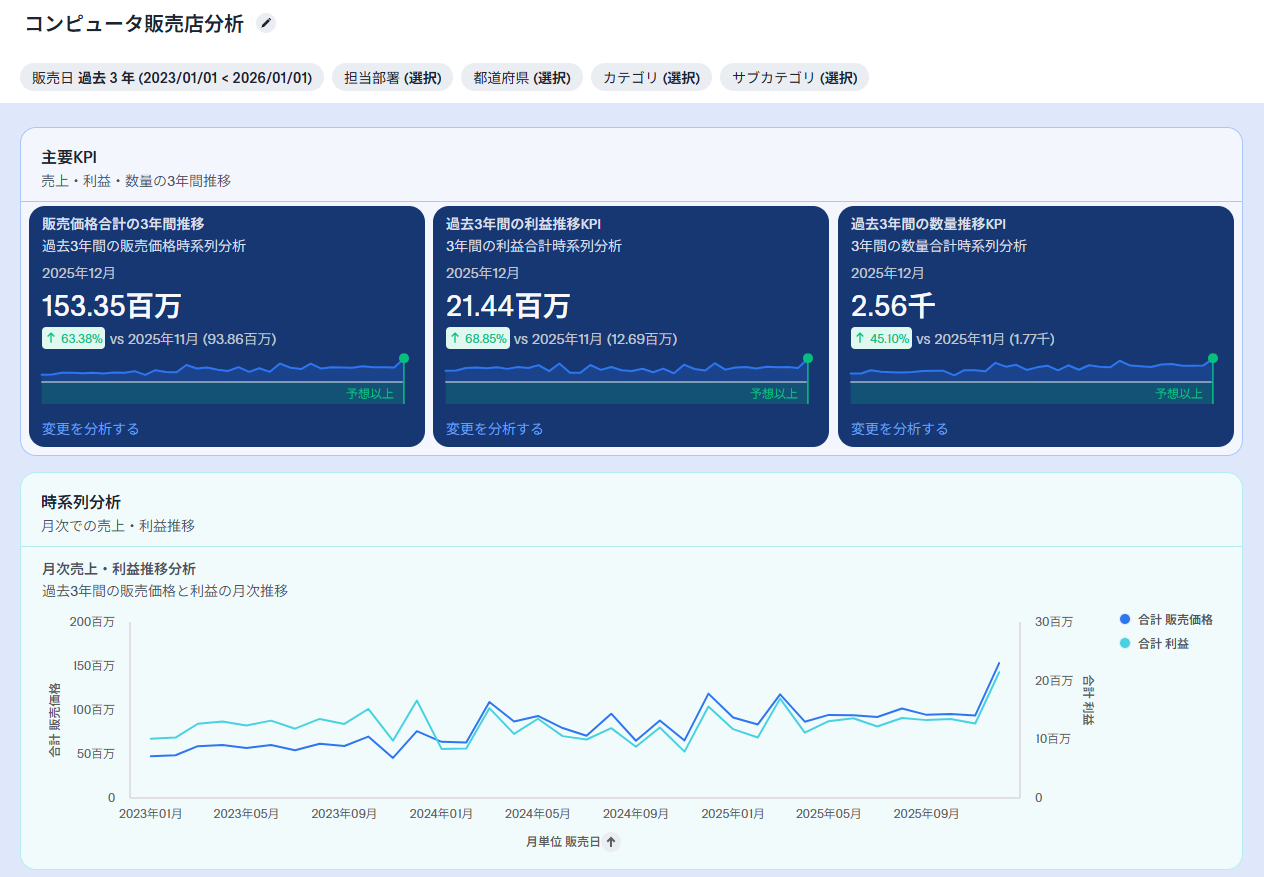The height and width of the screenshot is (877, 1264).
Task: Click the 68.85% increase badge on profit KPI
Action: 477,339
